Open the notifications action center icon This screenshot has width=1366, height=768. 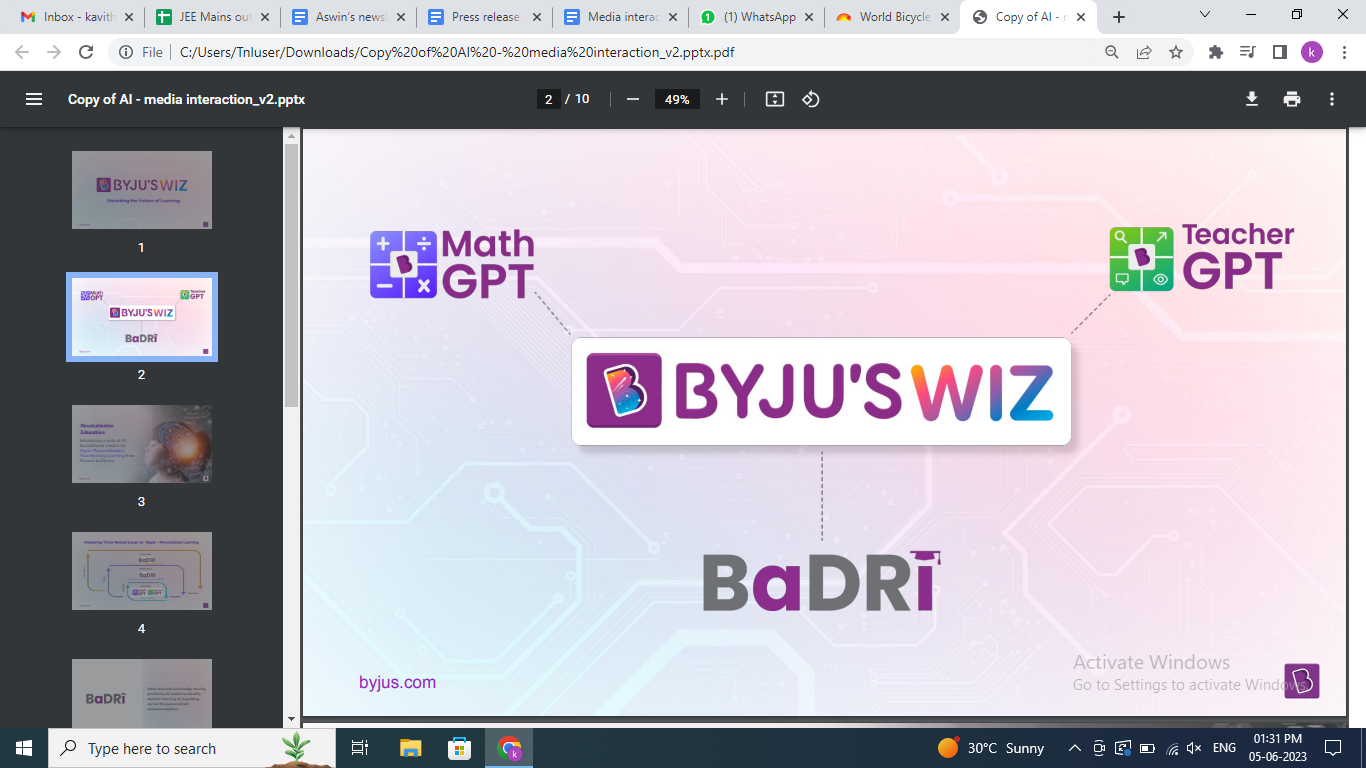point(1332,748)
